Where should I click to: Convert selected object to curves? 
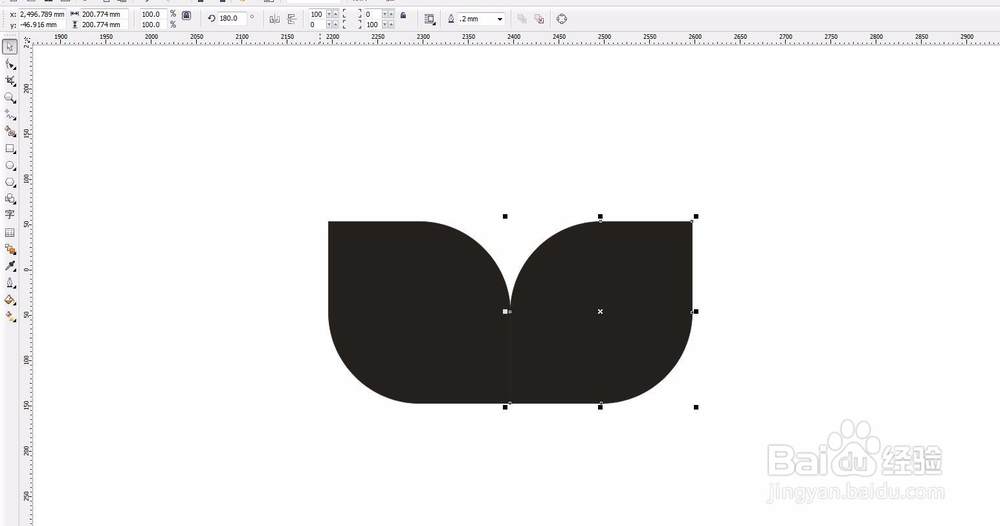pos(561,19)
